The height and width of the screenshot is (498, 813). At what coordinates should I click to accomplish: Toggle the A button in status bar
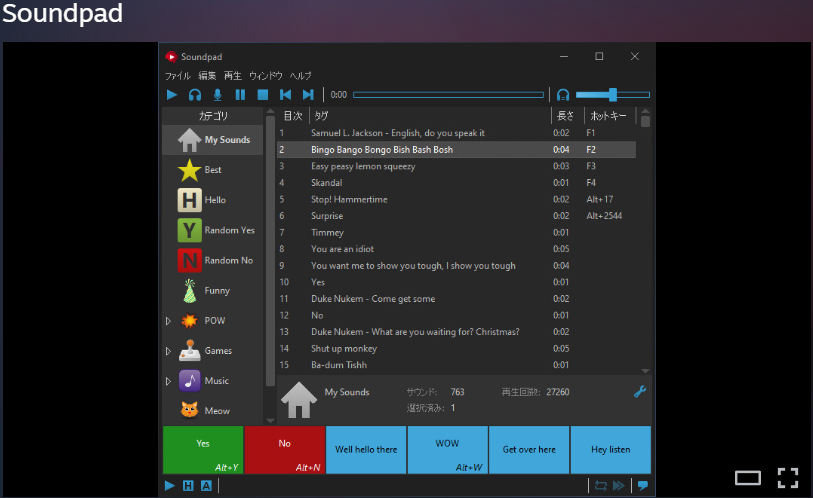coord(206,486)
